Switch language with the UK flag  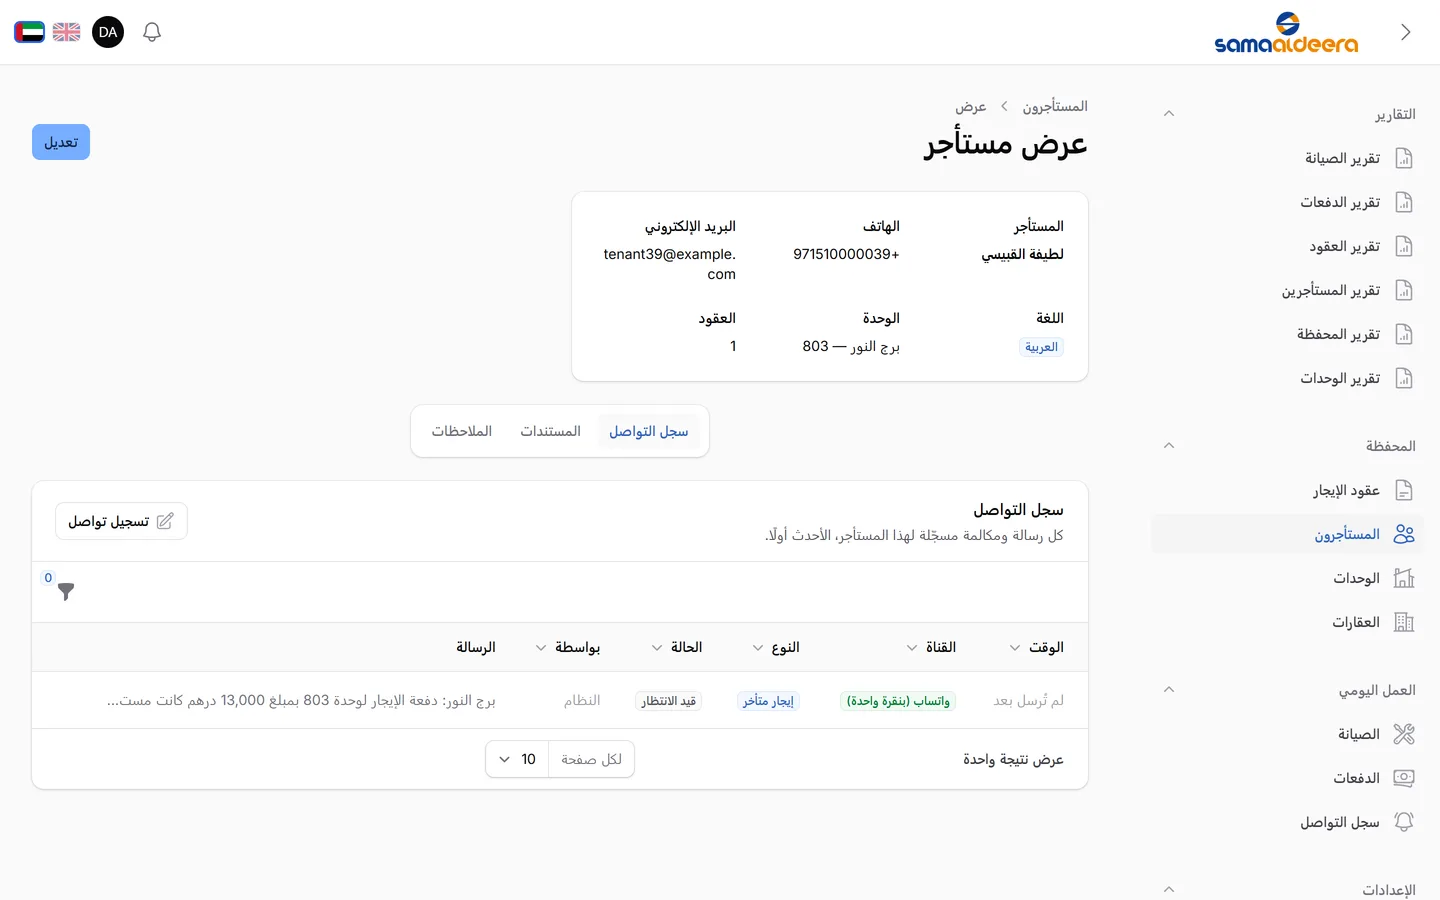[x=67, y=32]
